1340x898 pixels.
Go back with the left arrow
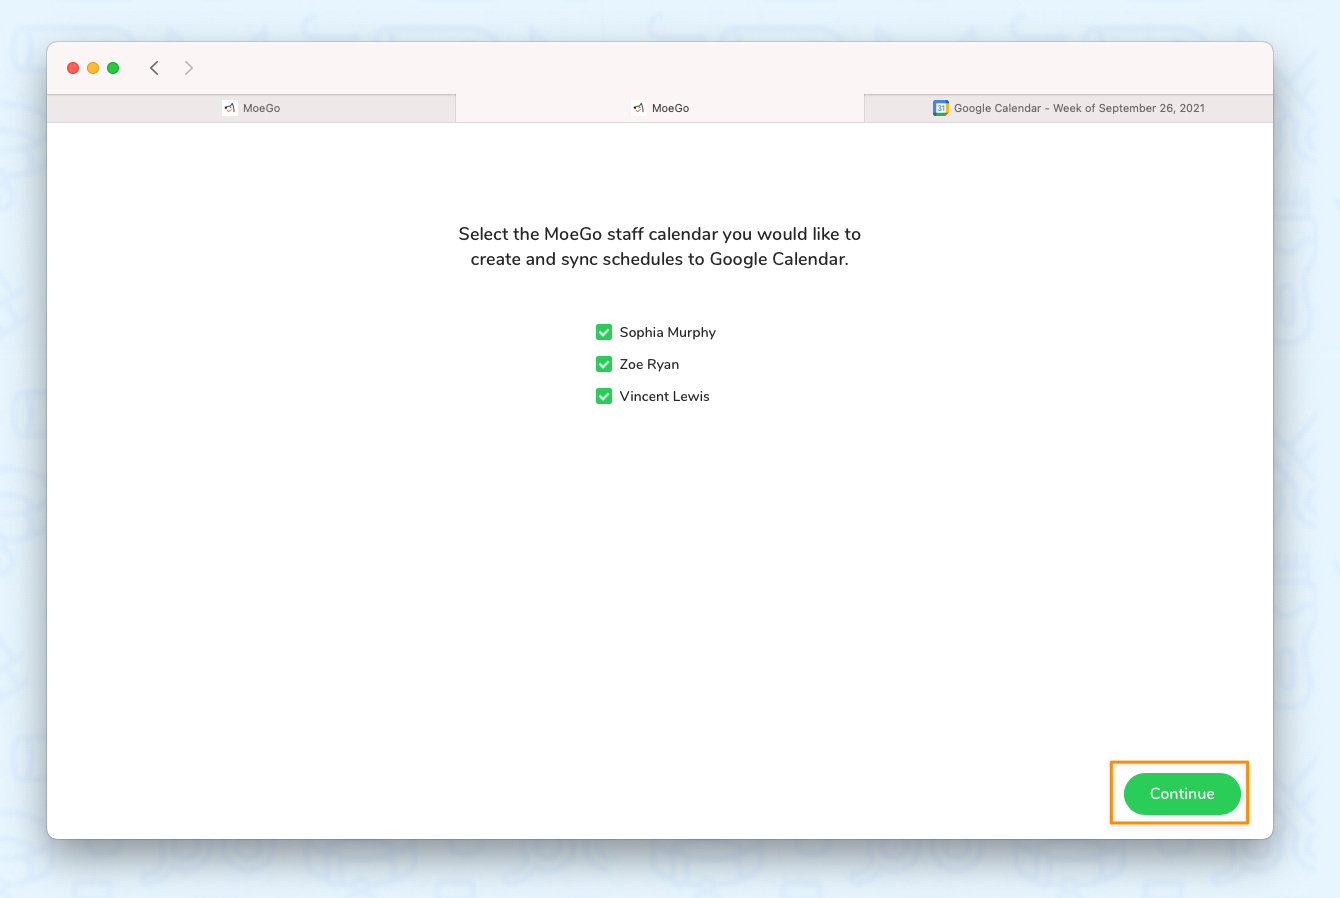[154, 68]
